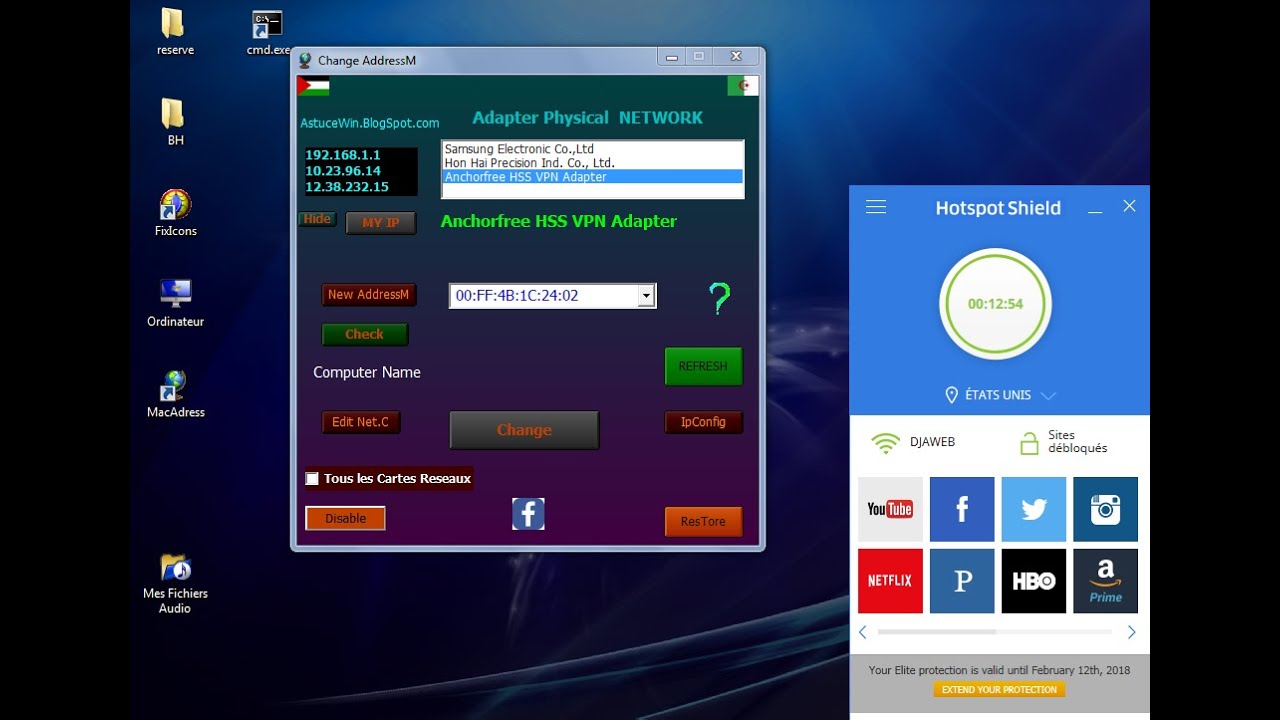Open Netflix tile in Hotspot Shield
The width and height of the screenshot is (1280, 720).
(890, 581)
